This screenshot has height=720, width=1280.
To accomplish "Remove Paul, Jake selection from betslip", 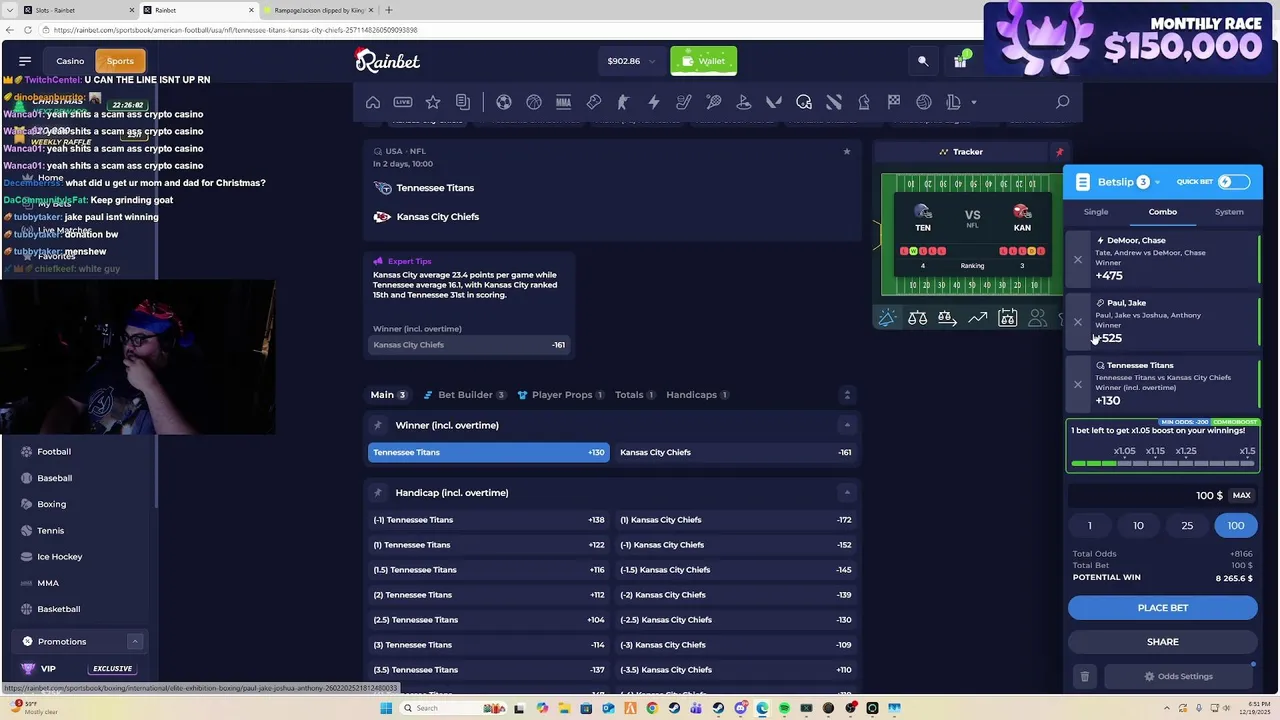I will pos(1078,322).
